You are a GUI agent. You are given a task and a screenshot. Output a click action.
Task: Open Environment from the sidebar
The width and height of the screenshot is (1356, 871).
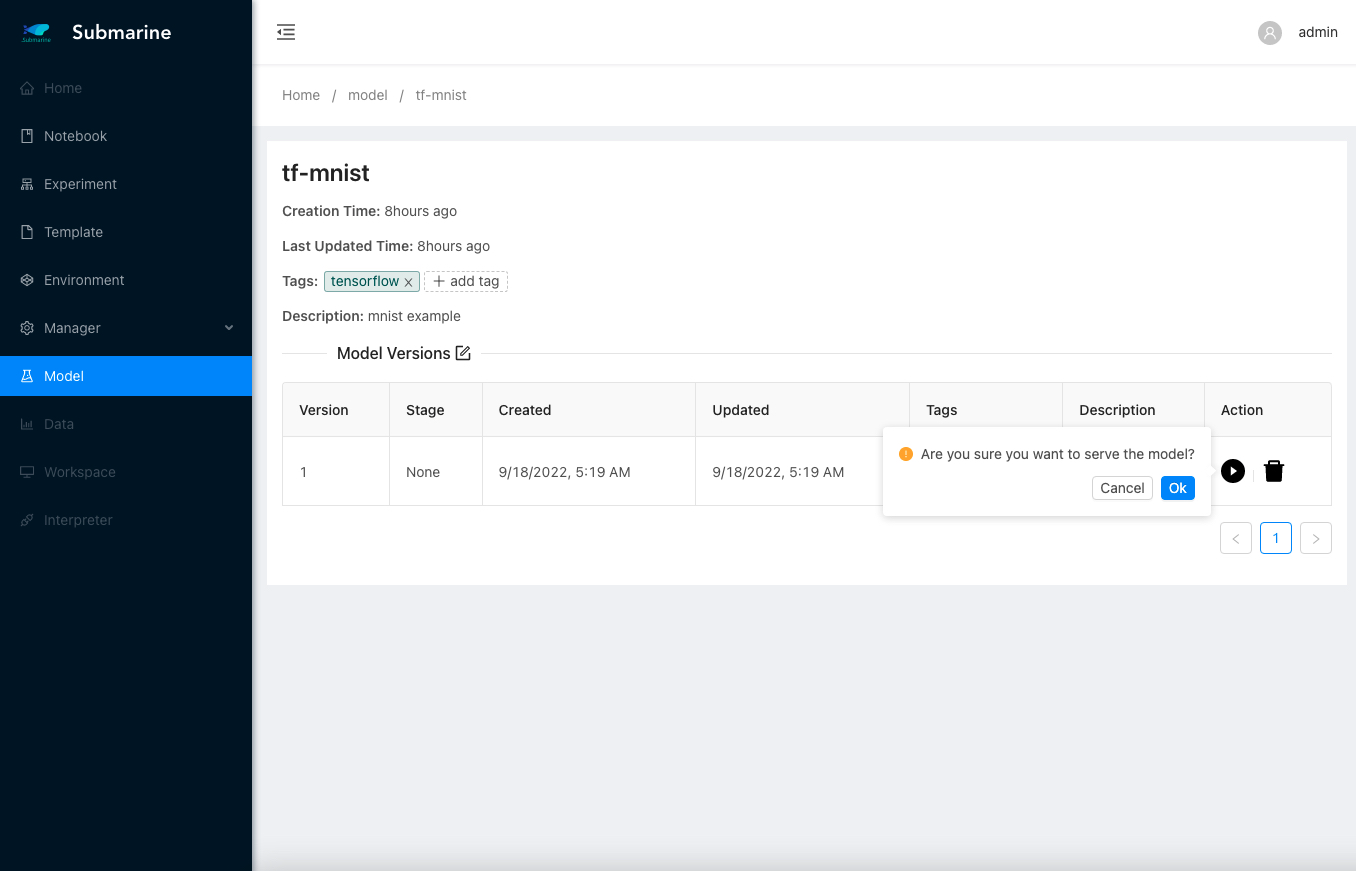click(x=84, y=280)
